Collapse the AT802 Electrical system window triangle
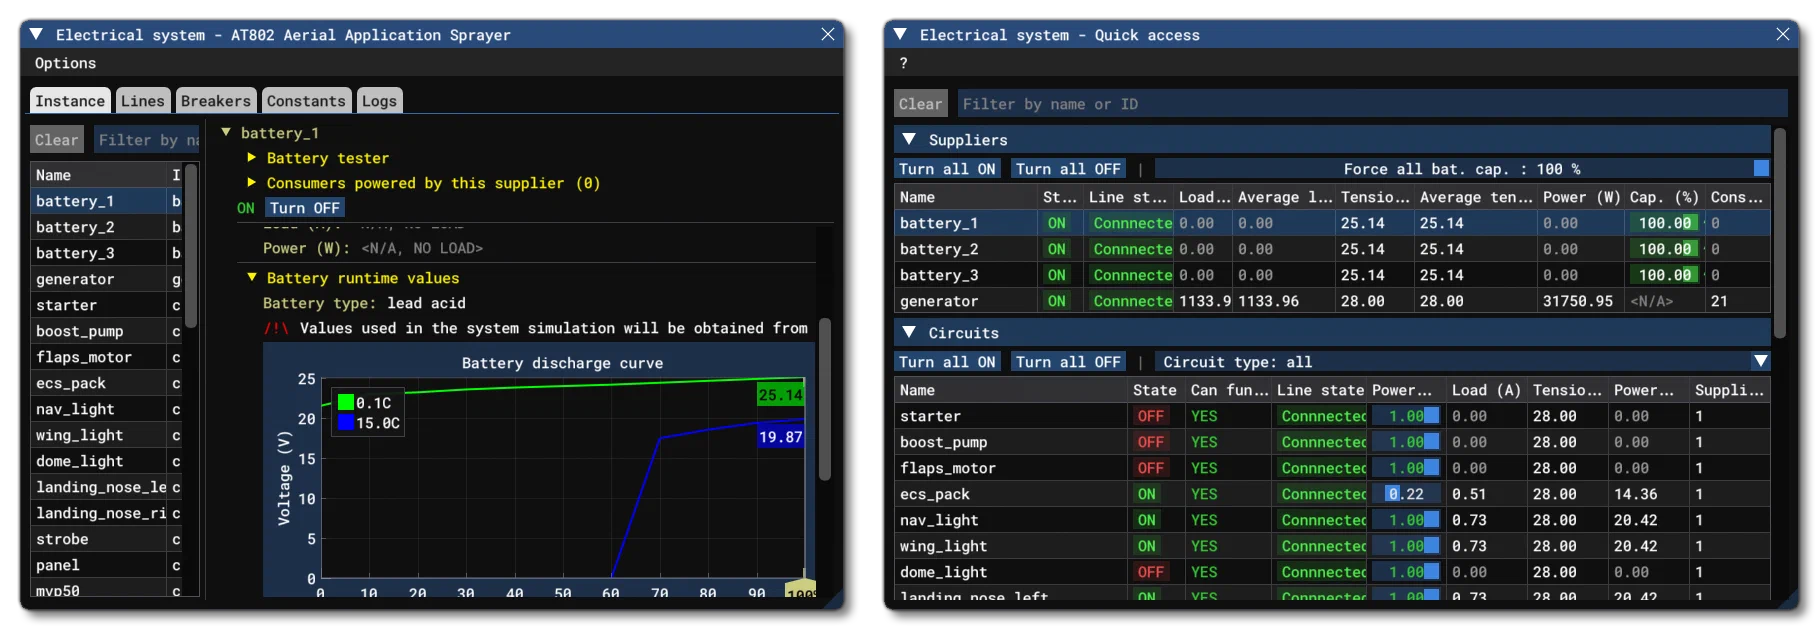Screen dimensions: 1819x630 click(36, 34)
